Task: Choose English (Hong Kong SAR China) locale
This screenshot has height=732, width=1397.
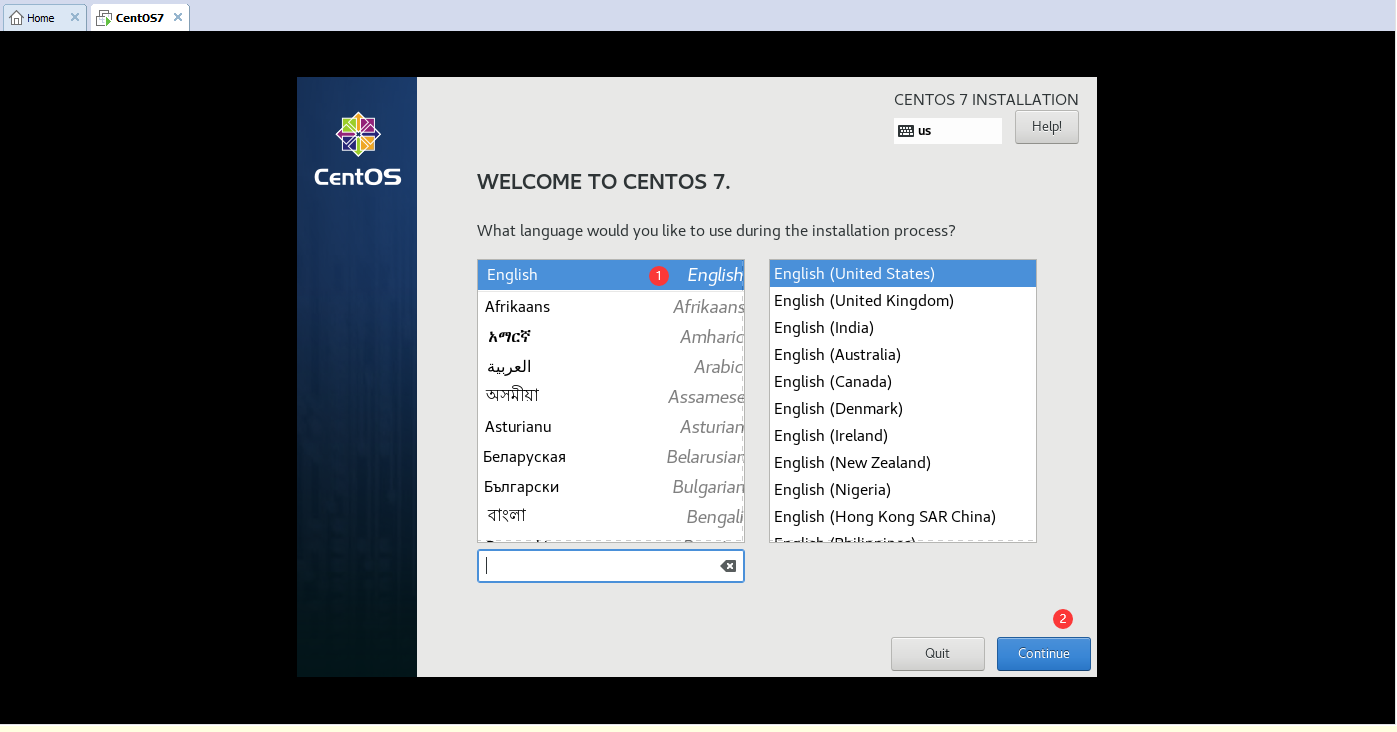Action: click(903, 517)
